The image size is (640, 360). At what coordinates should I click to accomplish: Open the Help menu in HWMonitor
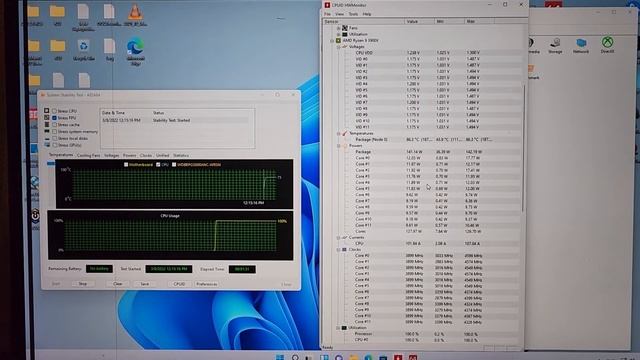[367, 14]
